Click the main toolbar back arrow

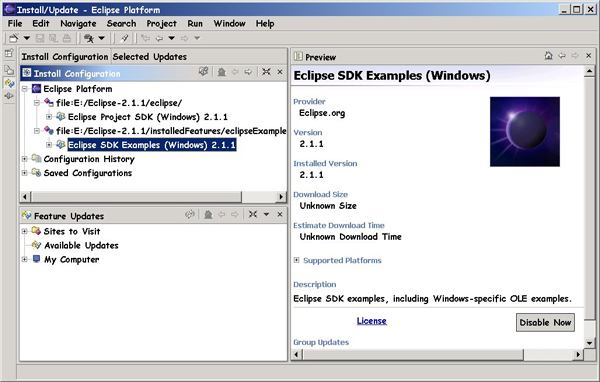point(159,38)
